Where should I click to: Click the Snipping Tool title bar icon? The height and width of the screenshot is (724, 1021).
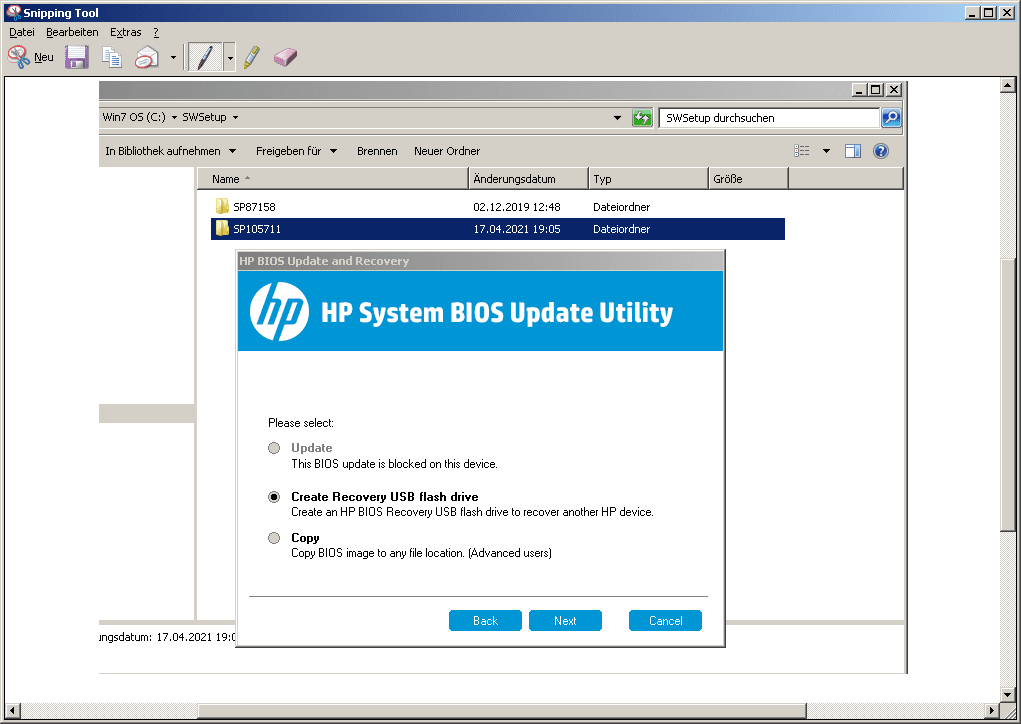tap(13, 12)
